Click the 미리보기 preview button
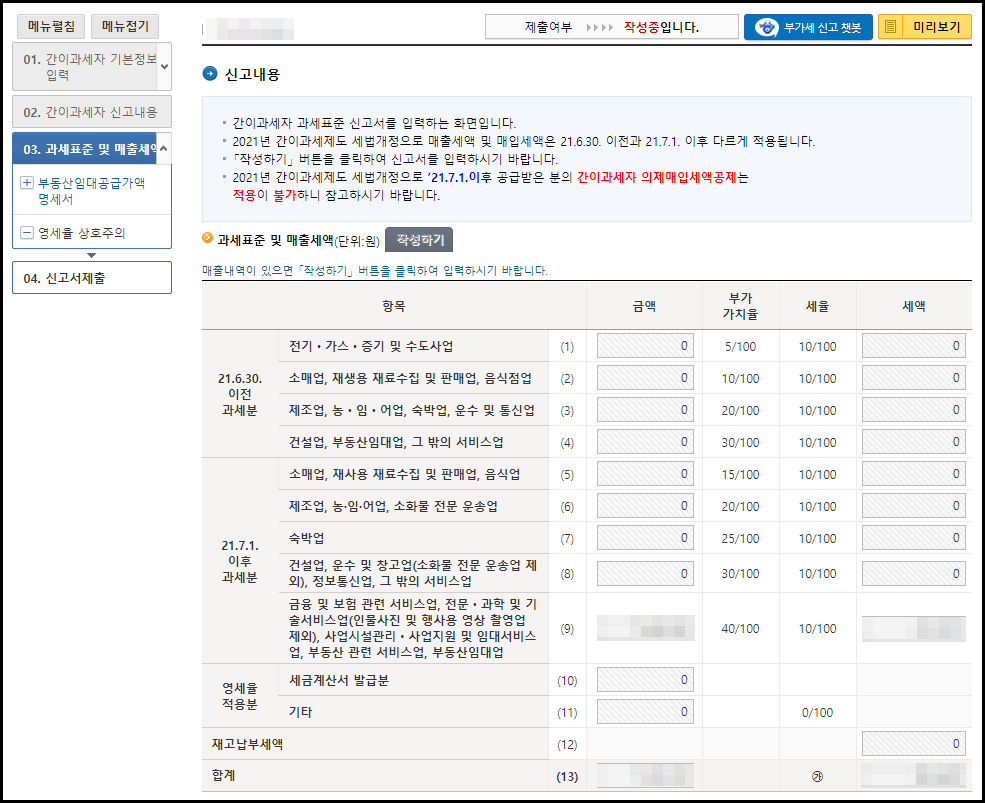This screenshot has width=985, height=803. tap(925, 27)
